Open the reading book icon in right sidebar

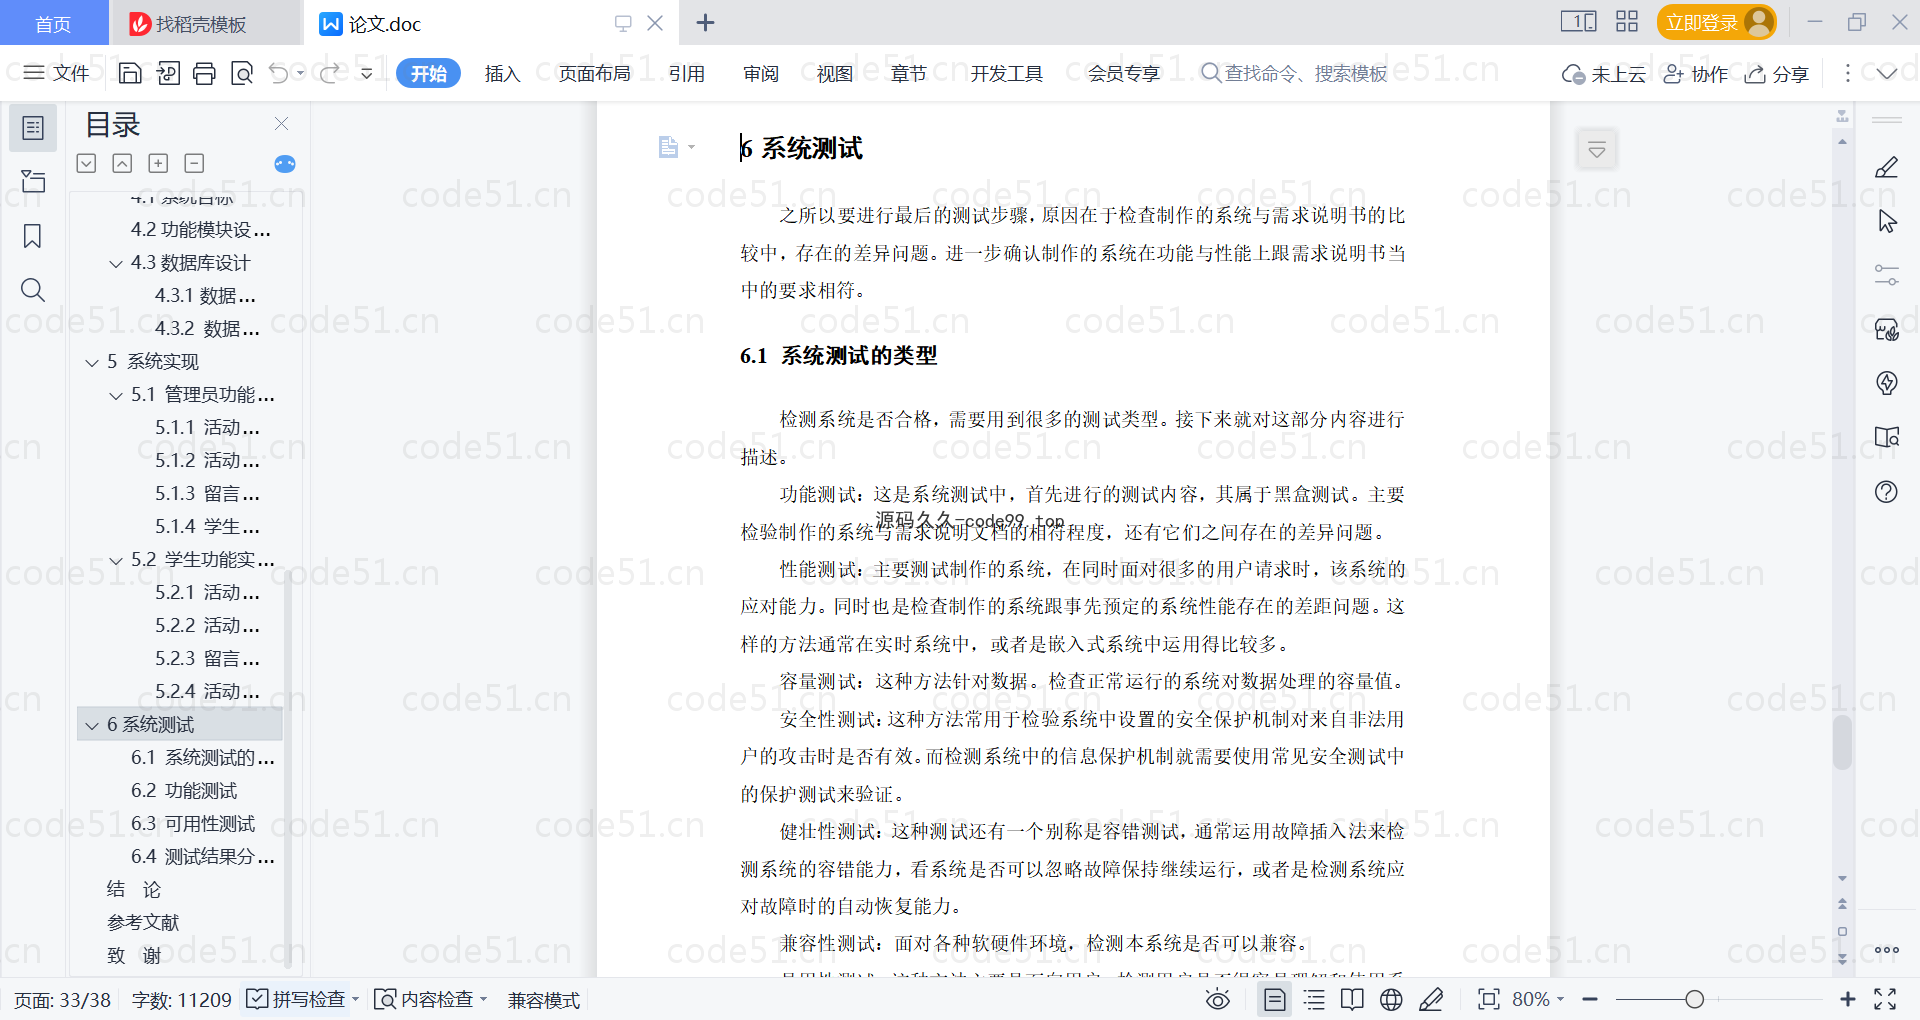tap(1886, 437)
